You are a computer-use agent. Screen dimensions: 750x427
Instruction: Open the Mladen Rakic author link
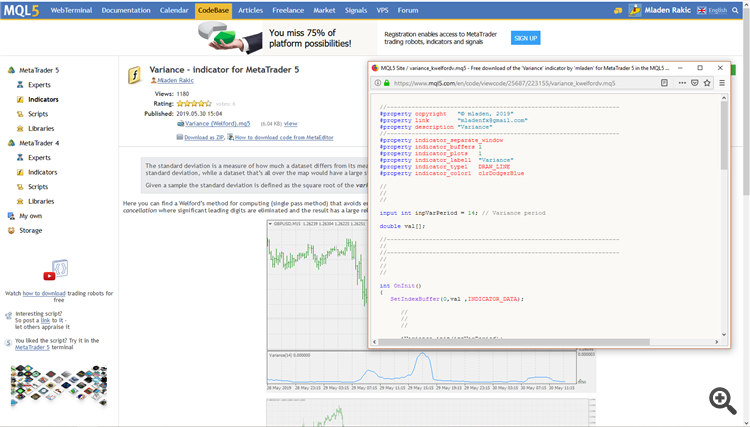[x=176, y=80]
